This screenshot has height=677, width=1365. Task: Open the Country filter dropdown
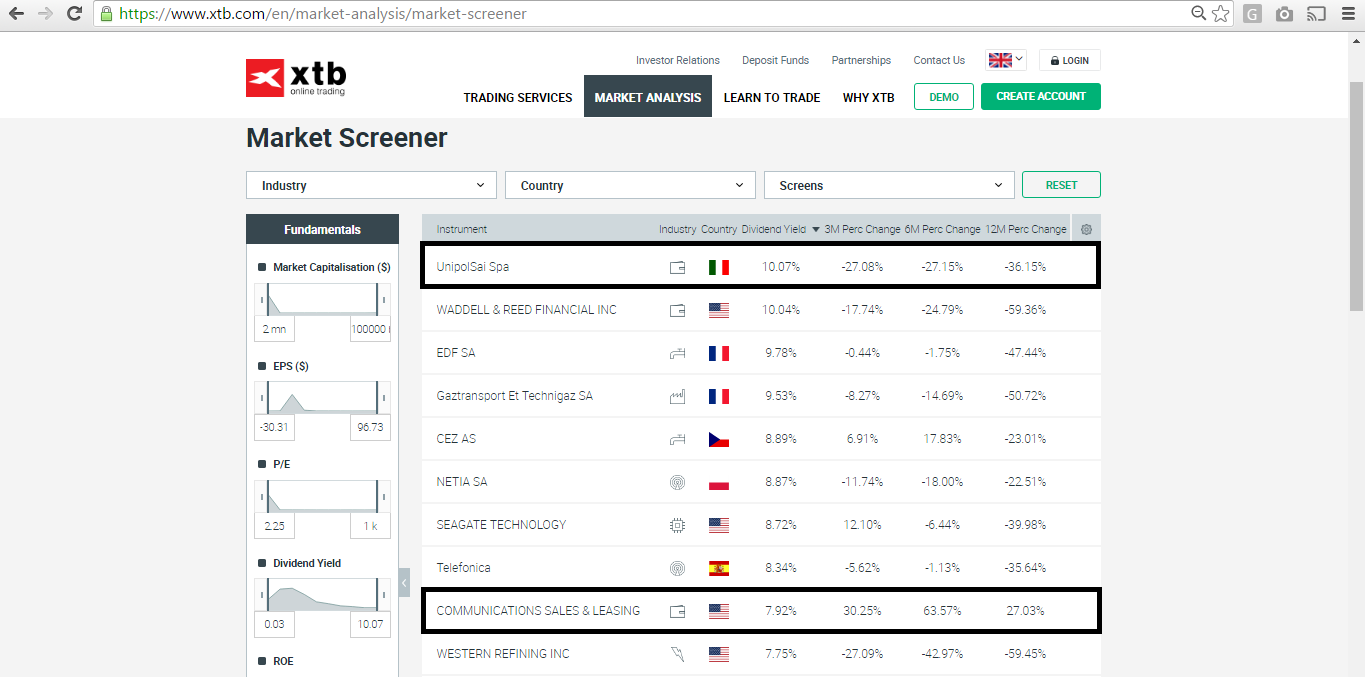(x=630, y=185)
